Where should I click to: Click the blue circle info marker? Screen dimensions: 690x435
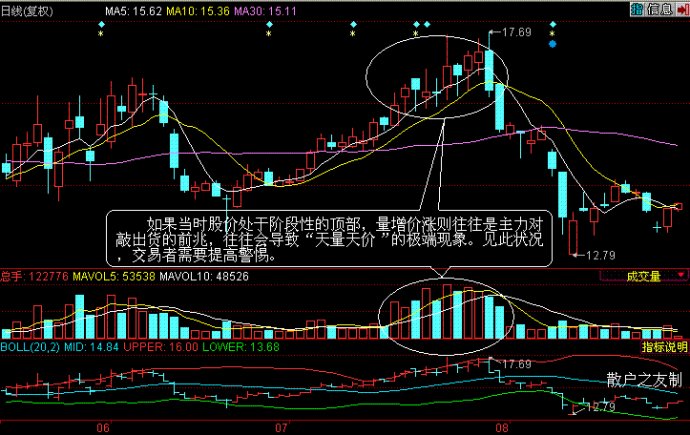(553, 44)
